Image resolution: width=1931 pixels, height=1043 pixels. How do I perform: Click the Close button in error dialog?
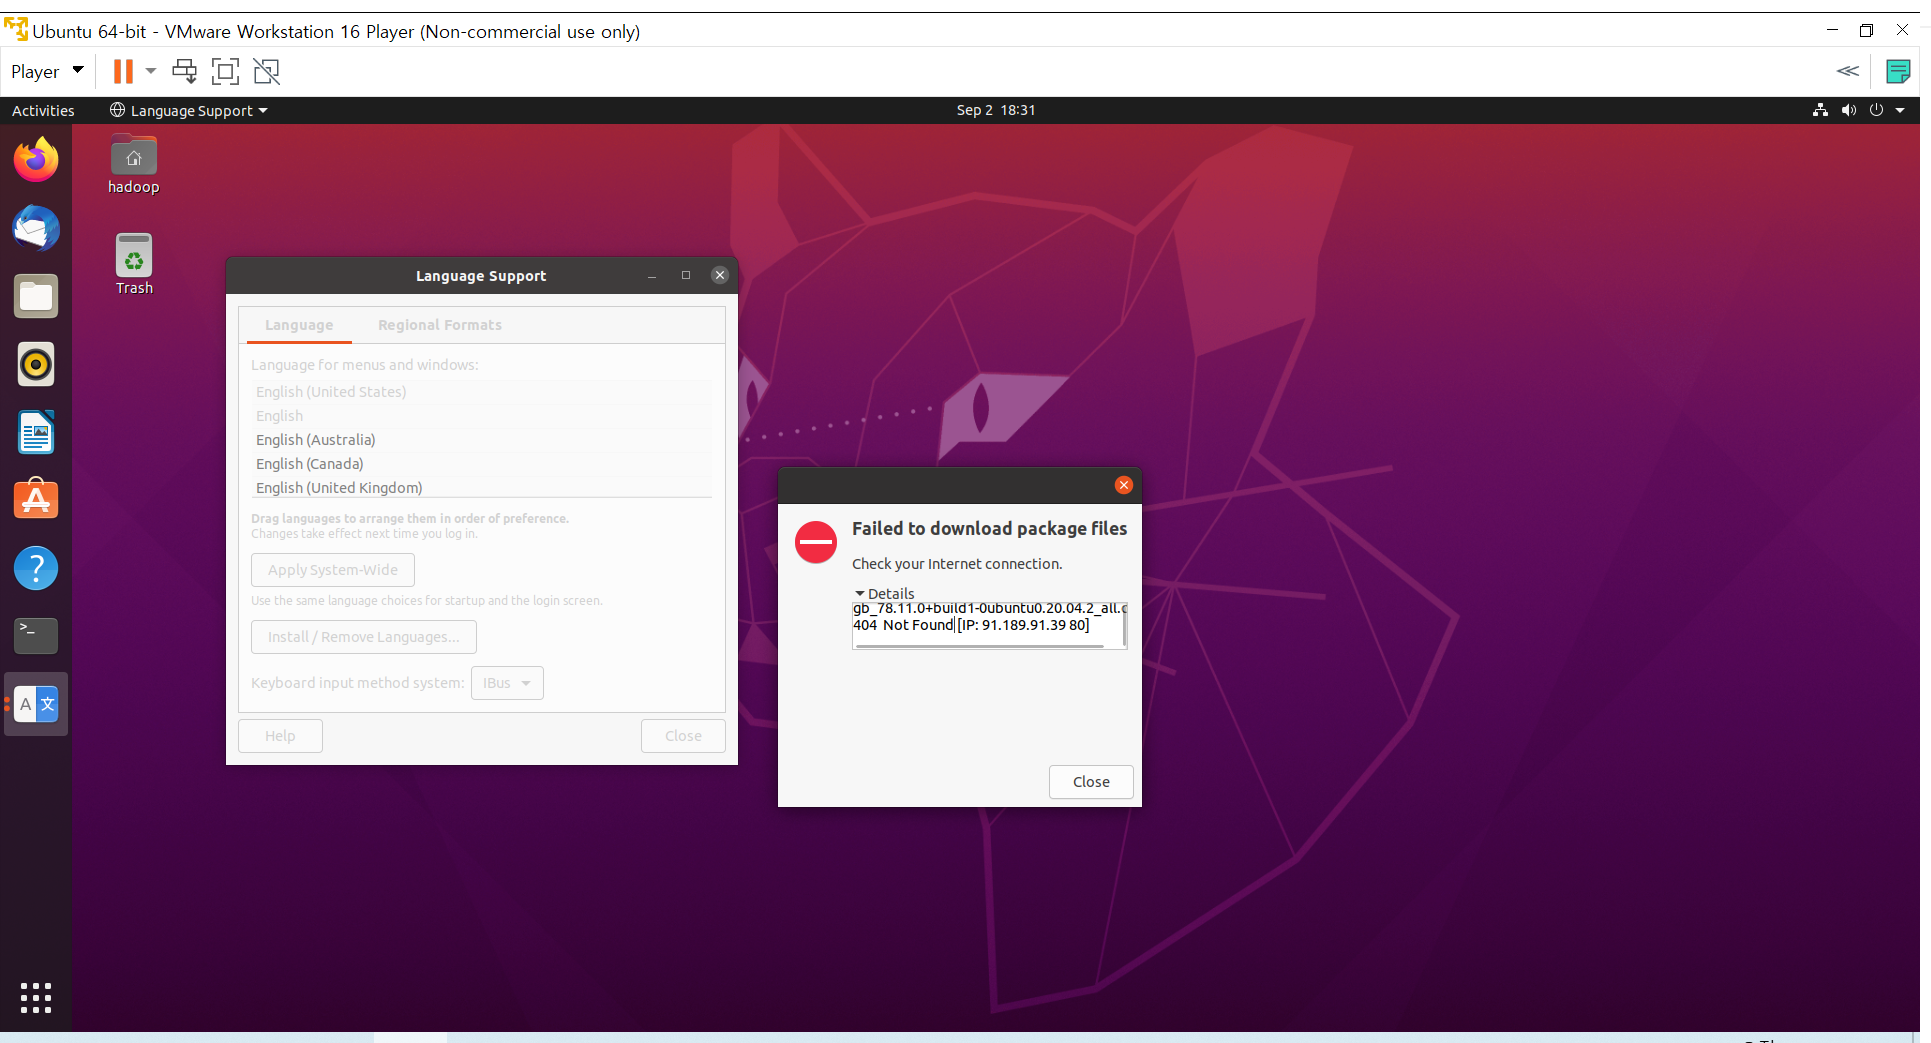tap(1091, 782)
